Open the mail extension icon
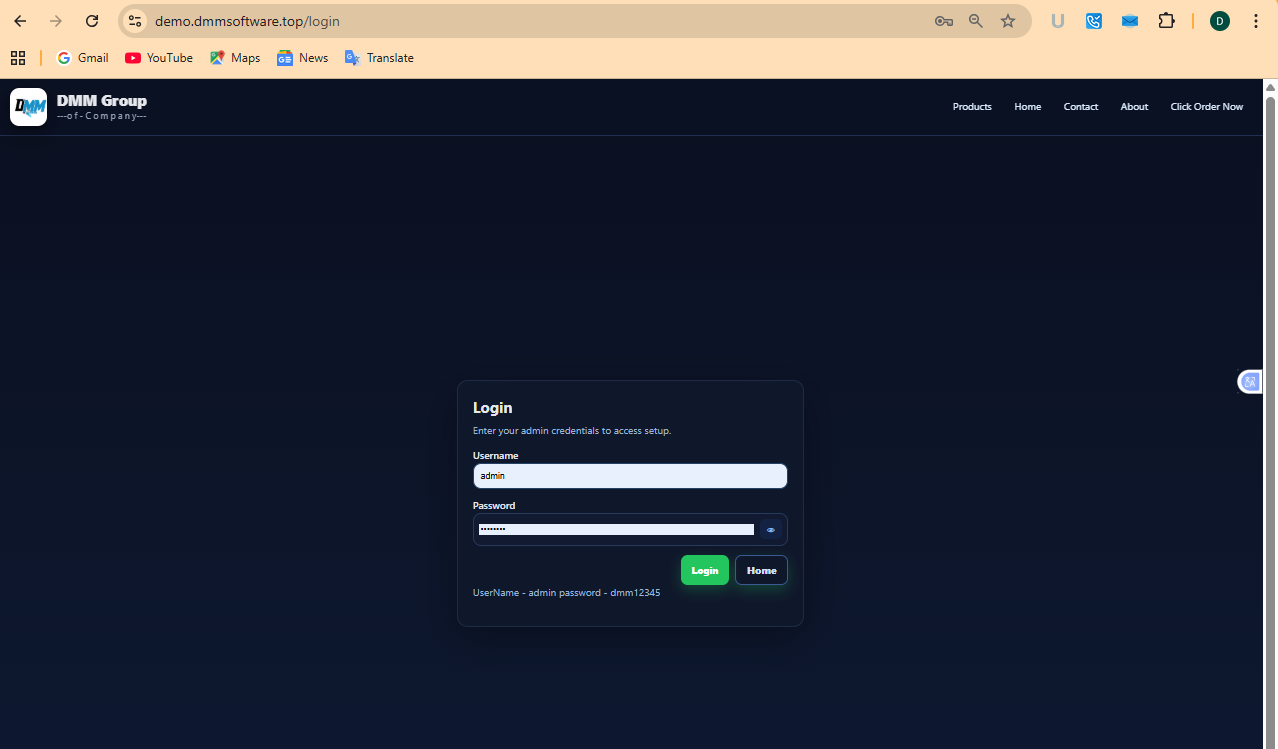This screenshot has height=749, width=1278. pos(1129,20)
